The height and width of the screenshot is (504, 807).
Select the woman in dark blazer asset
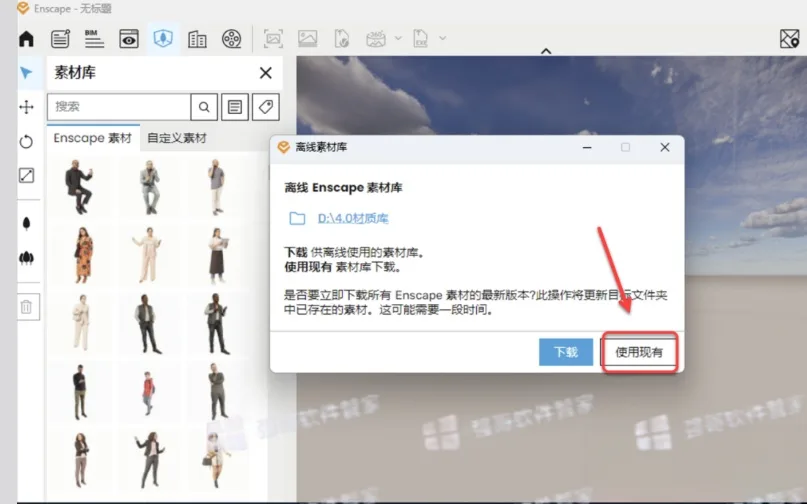(81, 459)
